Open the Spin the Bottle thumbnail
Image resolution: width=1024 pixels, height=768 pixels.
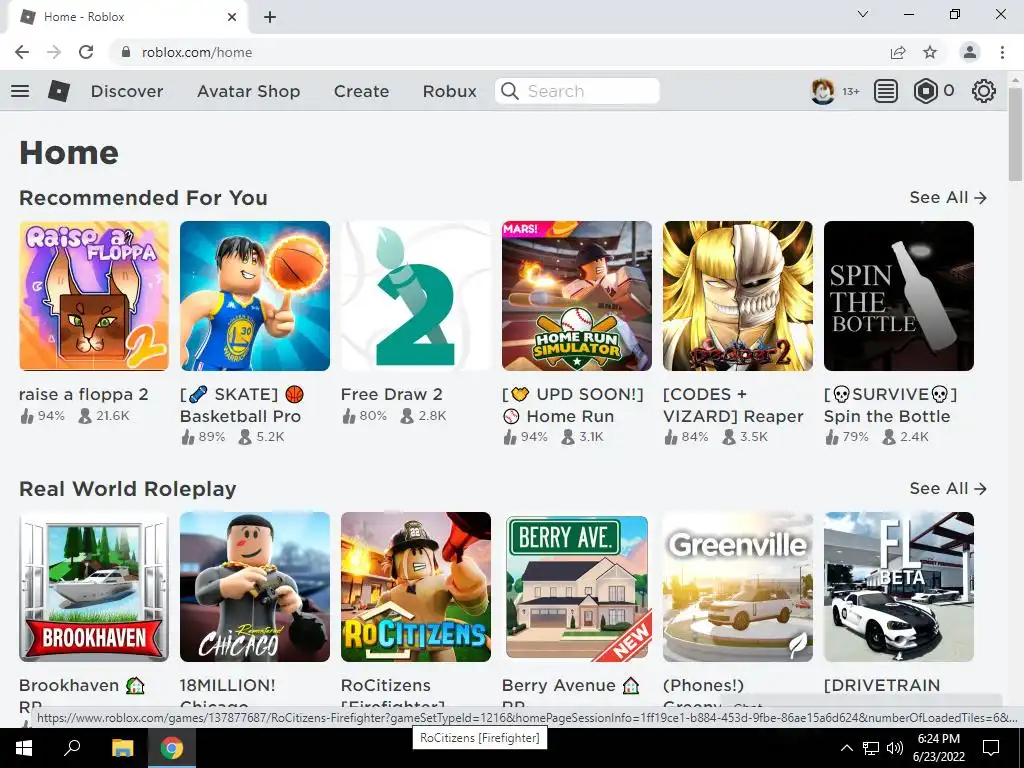[x=899, y=296]
